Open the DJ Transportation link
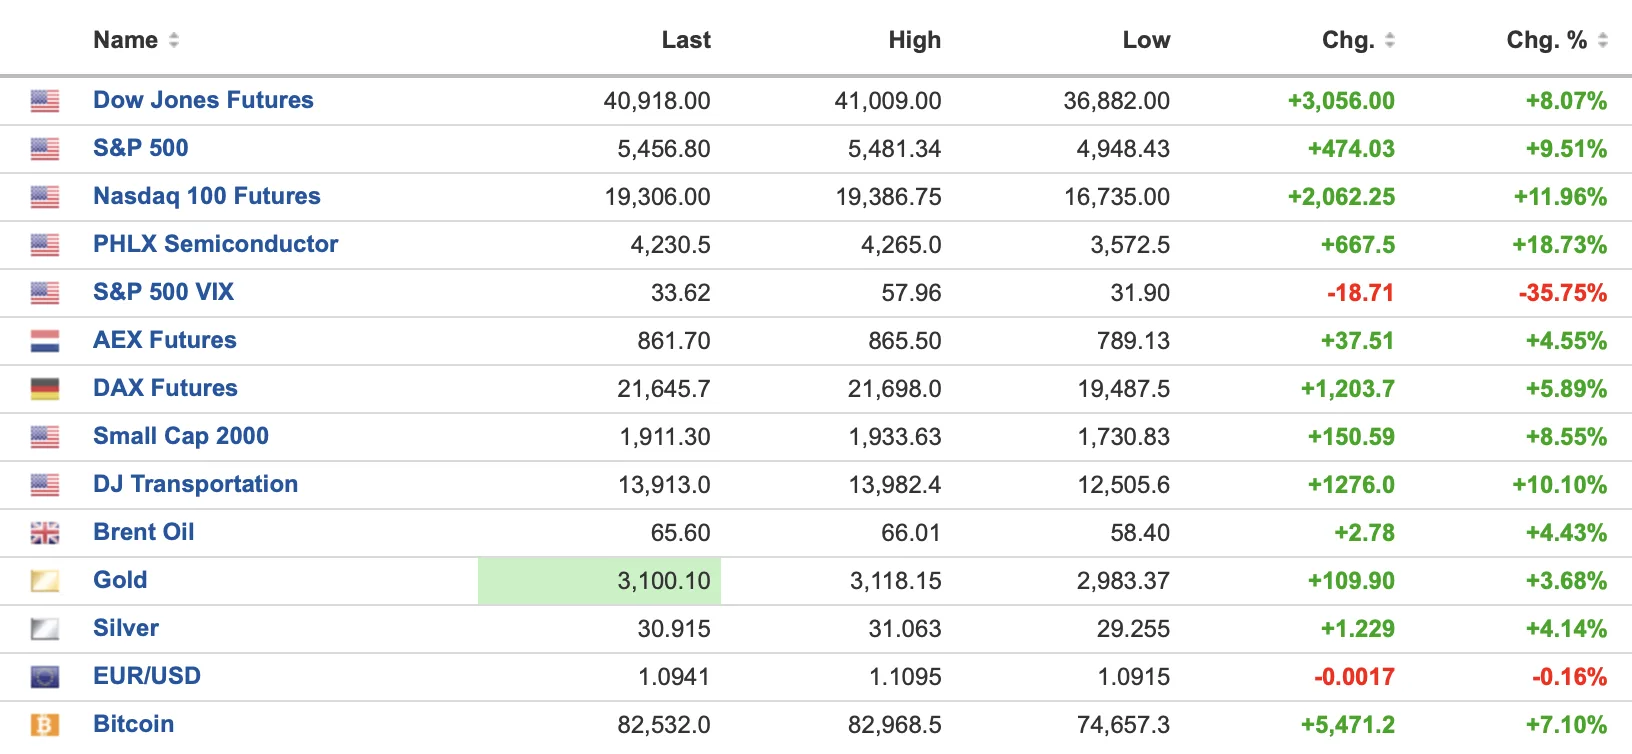This screenshot has height=754, width=1632. (196, 484)
